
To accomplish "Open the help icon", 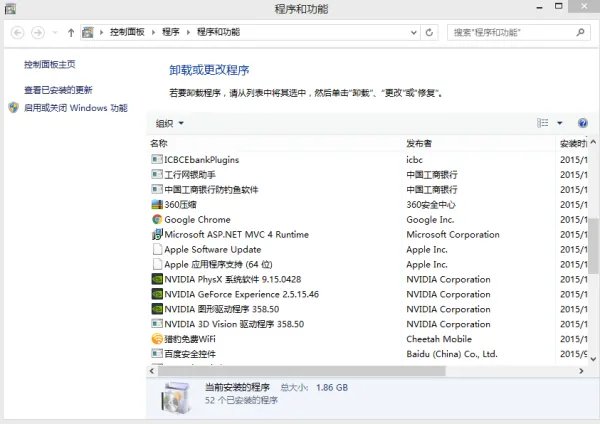I will pos(582,123).
